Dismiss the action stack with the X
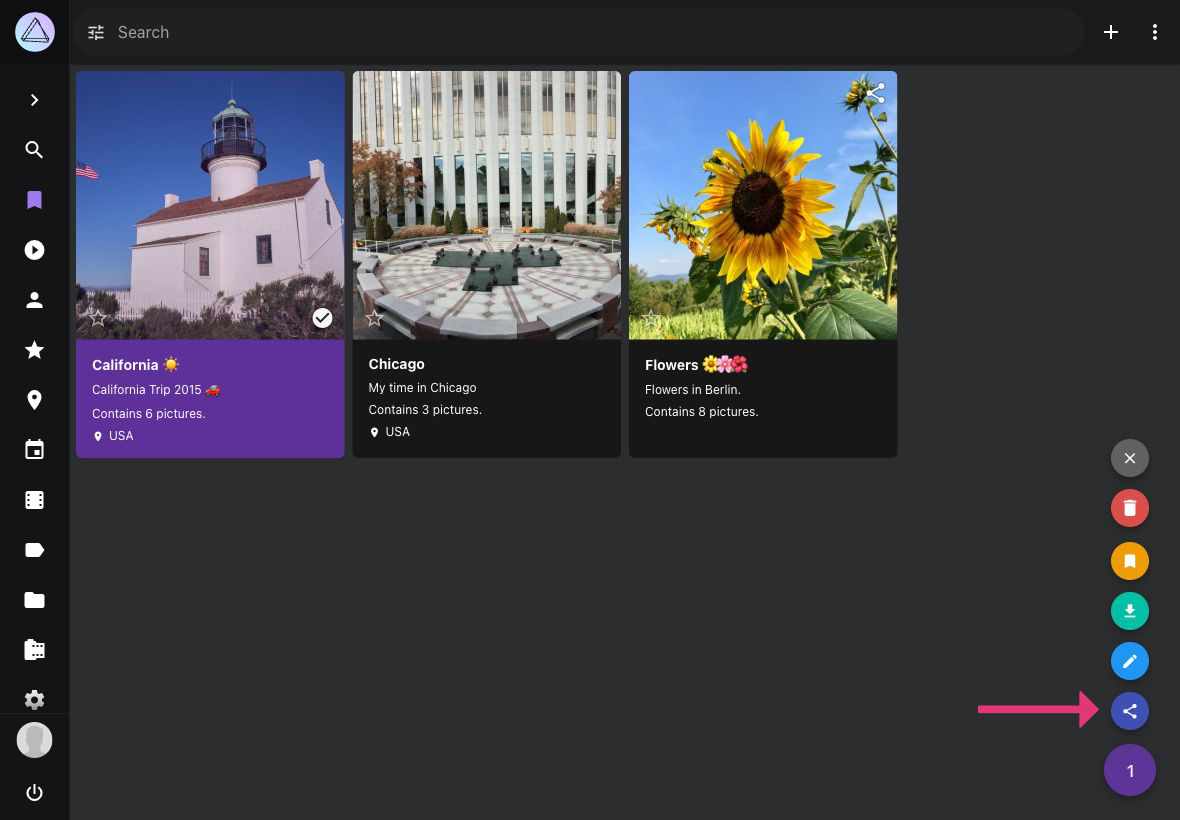The width and height of the screenshot is (1180, 820). [x=1129, y=458]
